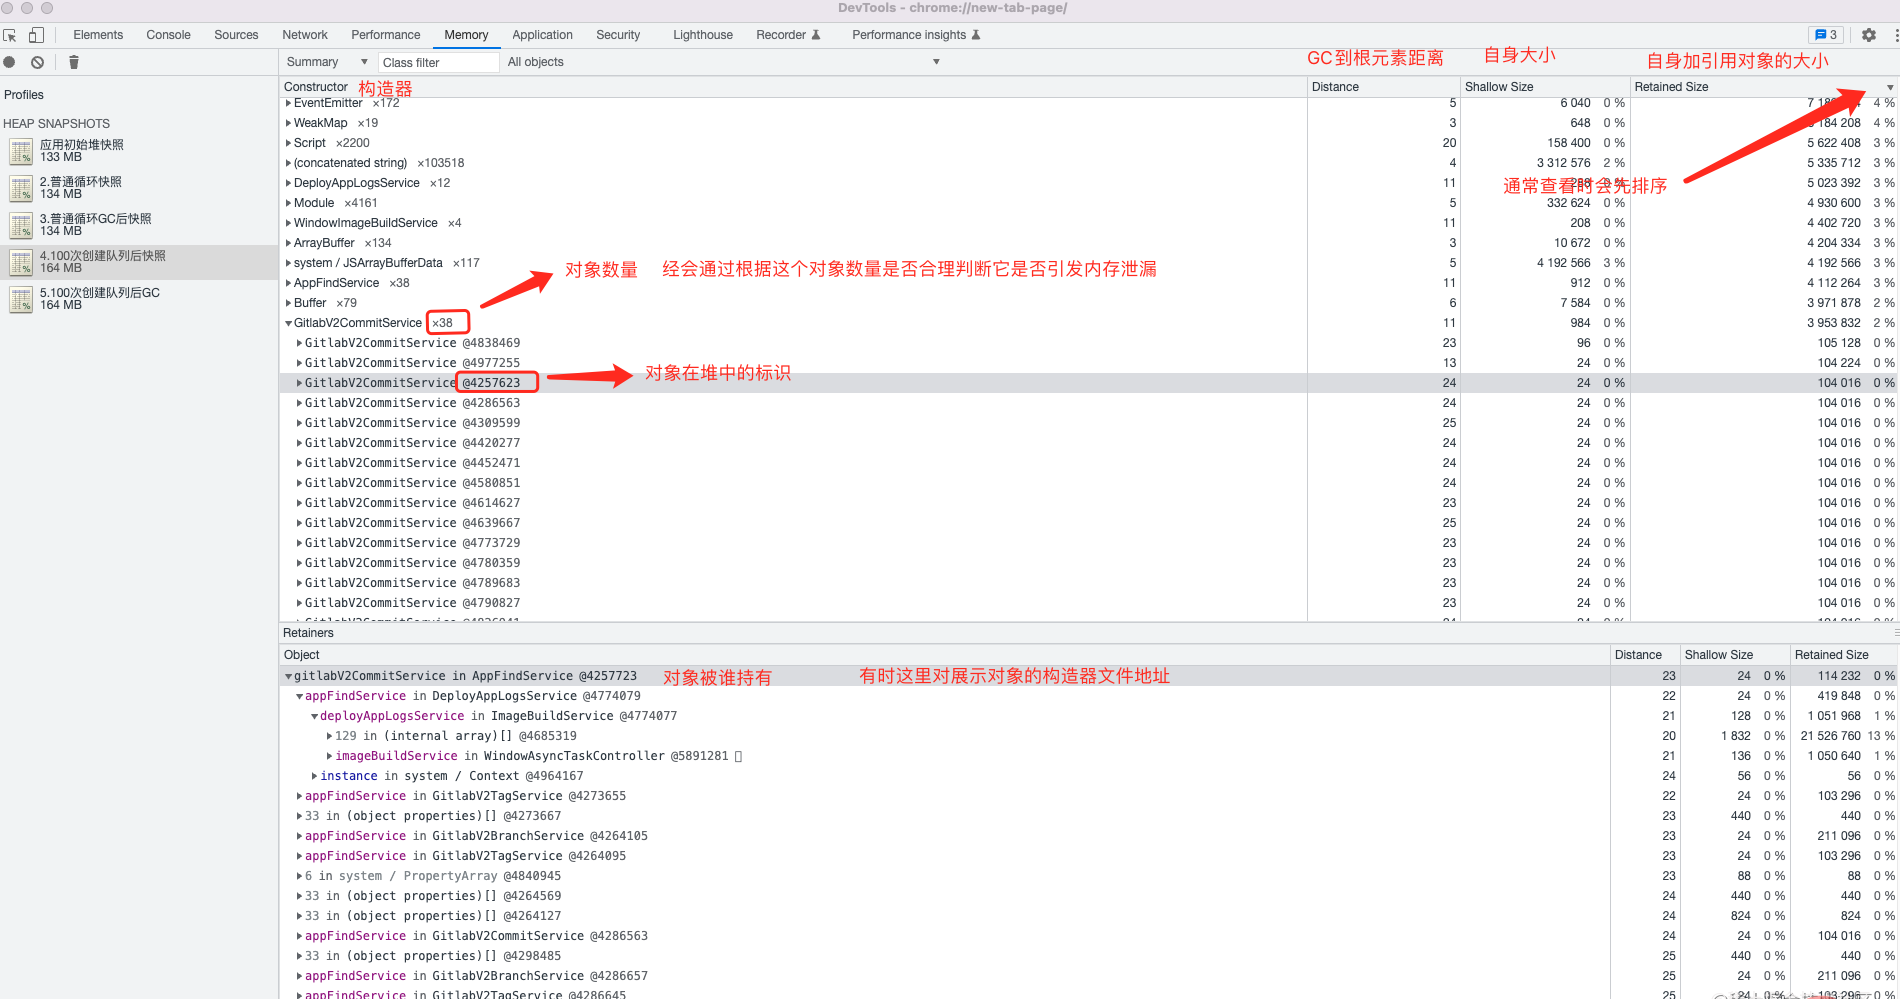The width and height of the screenshot is (1900, 999).
Task: Click the Class filter input field
Action: pos(438,62)
